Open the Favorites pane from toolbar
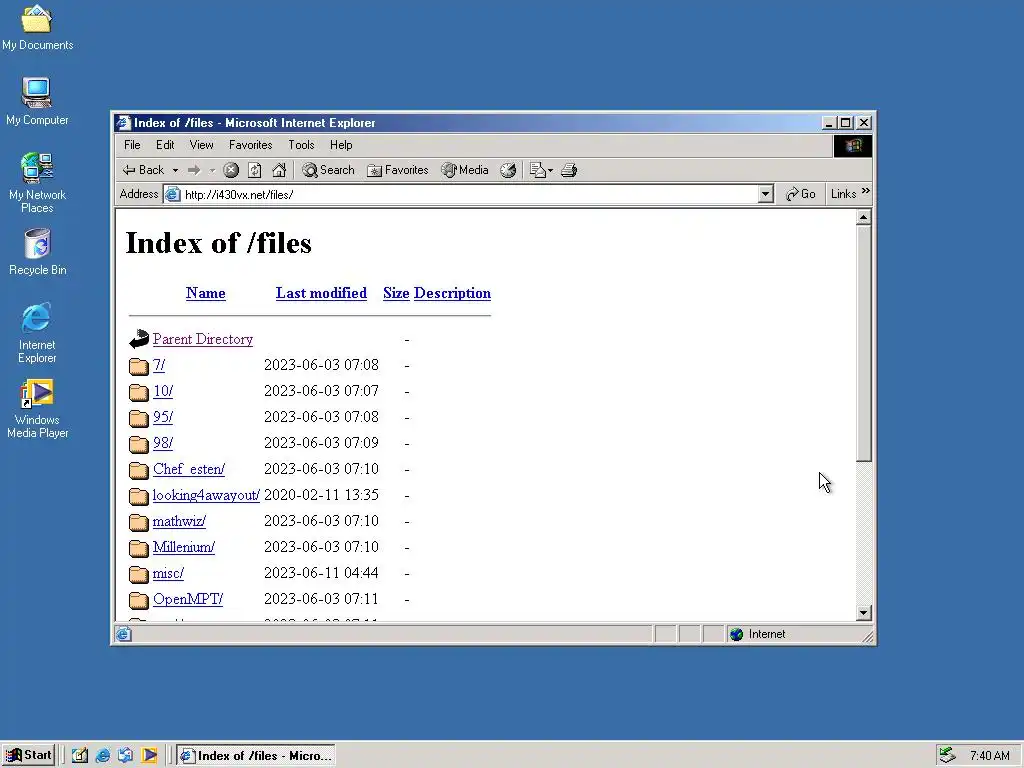 tap(398, 170)
